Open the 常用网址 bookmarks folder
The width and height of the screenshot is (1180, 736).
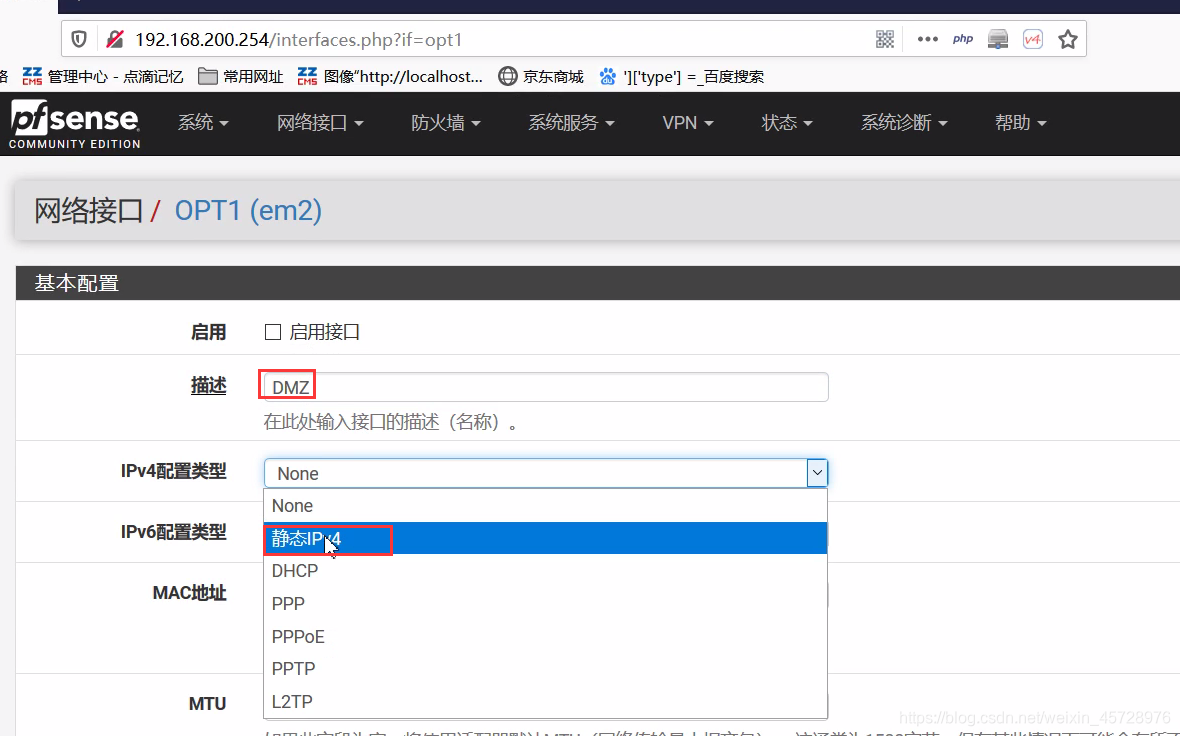click(x=241, y=76)
